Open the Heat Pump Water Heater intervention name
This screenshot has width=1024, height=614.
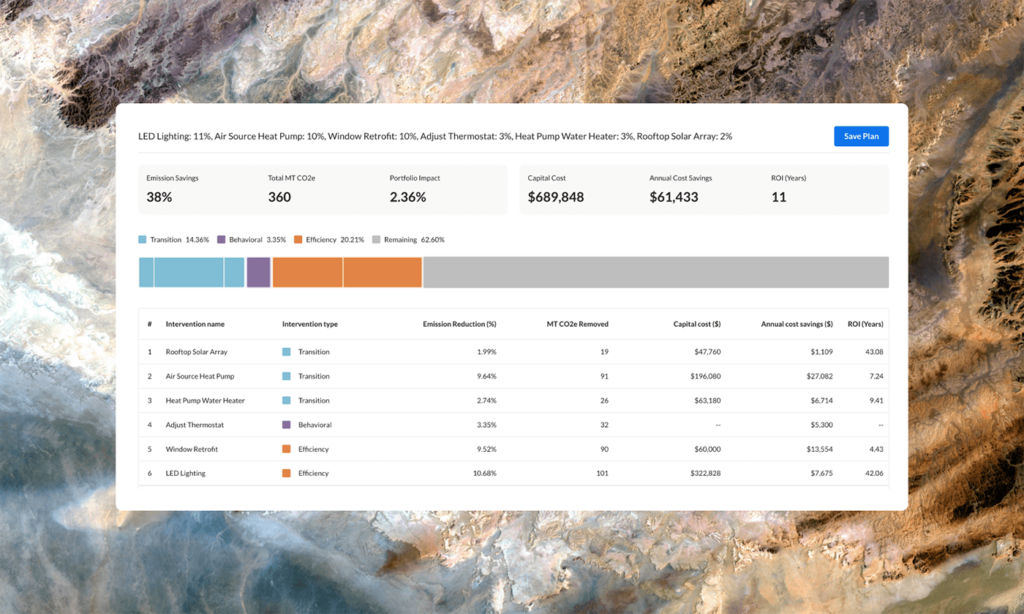(x=205, y=401)
